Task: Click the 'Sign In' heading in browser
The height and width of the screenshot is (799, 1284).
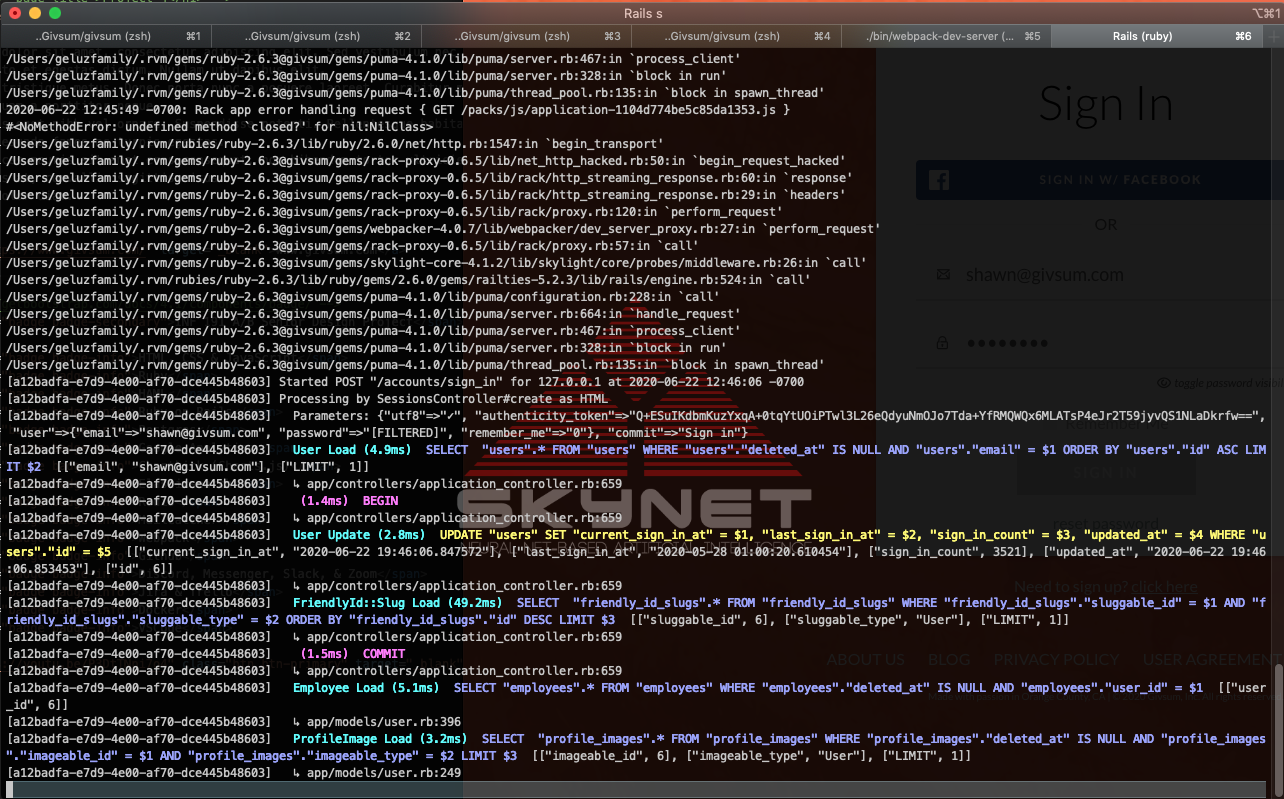Action: pyautogui.click(x=1106, y=104)
